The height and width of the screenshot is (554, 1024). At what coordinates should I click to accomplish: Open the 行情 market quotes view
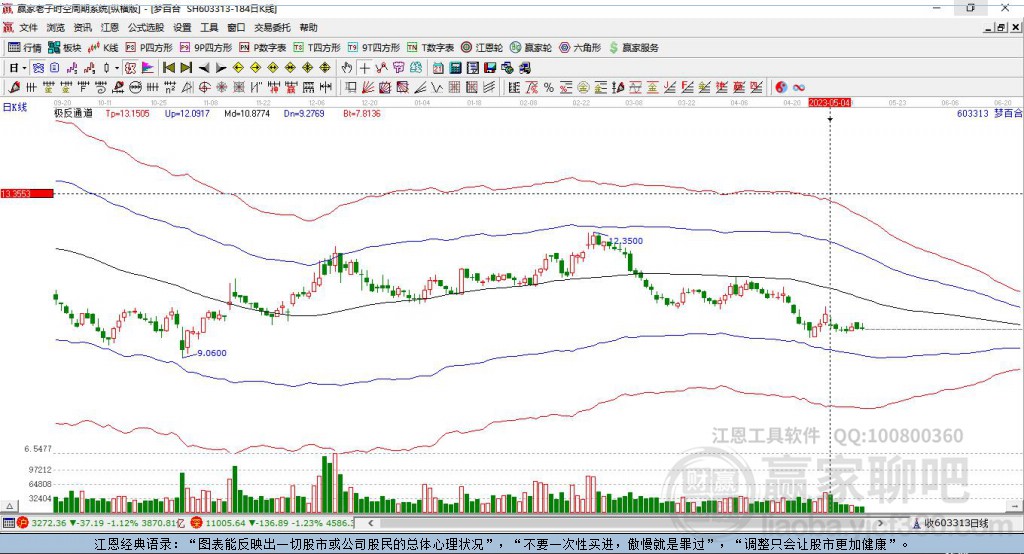[25, 48]
